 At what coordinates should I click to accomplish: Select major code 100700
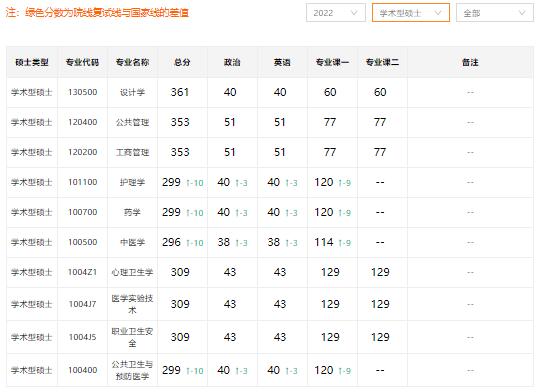[x=82, y=212]
